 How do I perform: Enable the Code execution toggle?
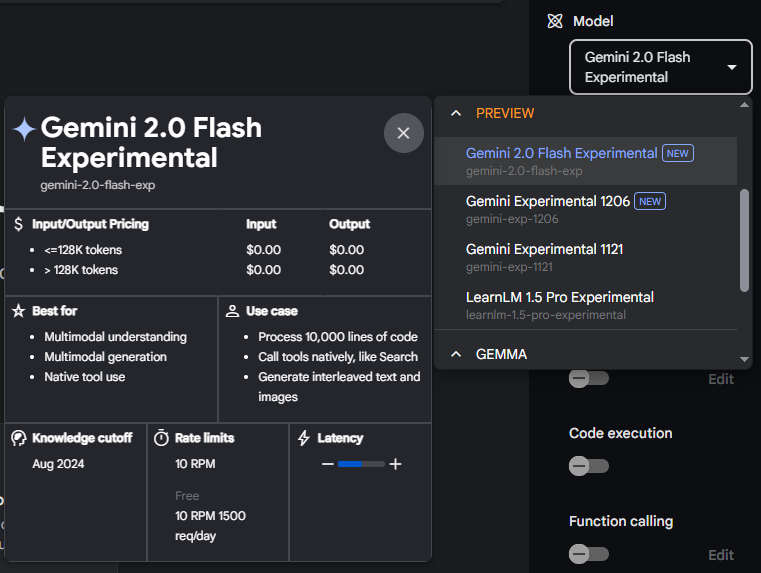coord(589,466)
